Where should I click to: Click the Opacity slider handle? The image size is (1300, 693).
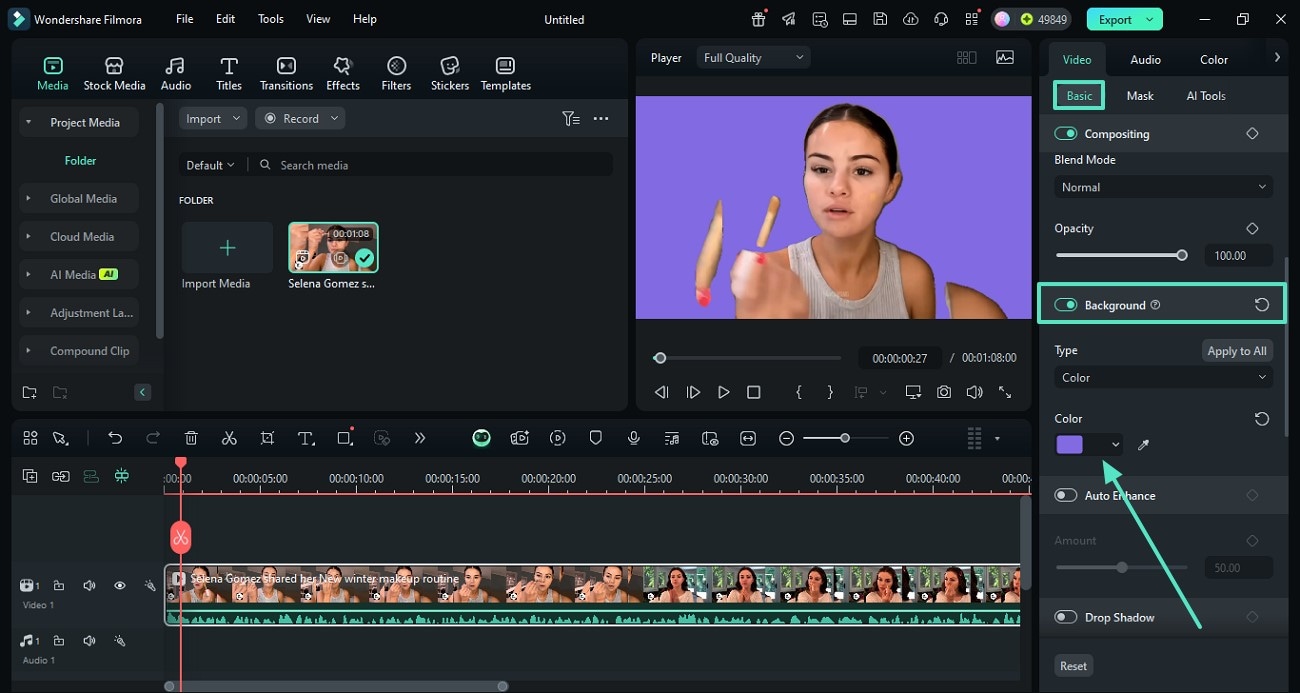(x=1182, y=255)
